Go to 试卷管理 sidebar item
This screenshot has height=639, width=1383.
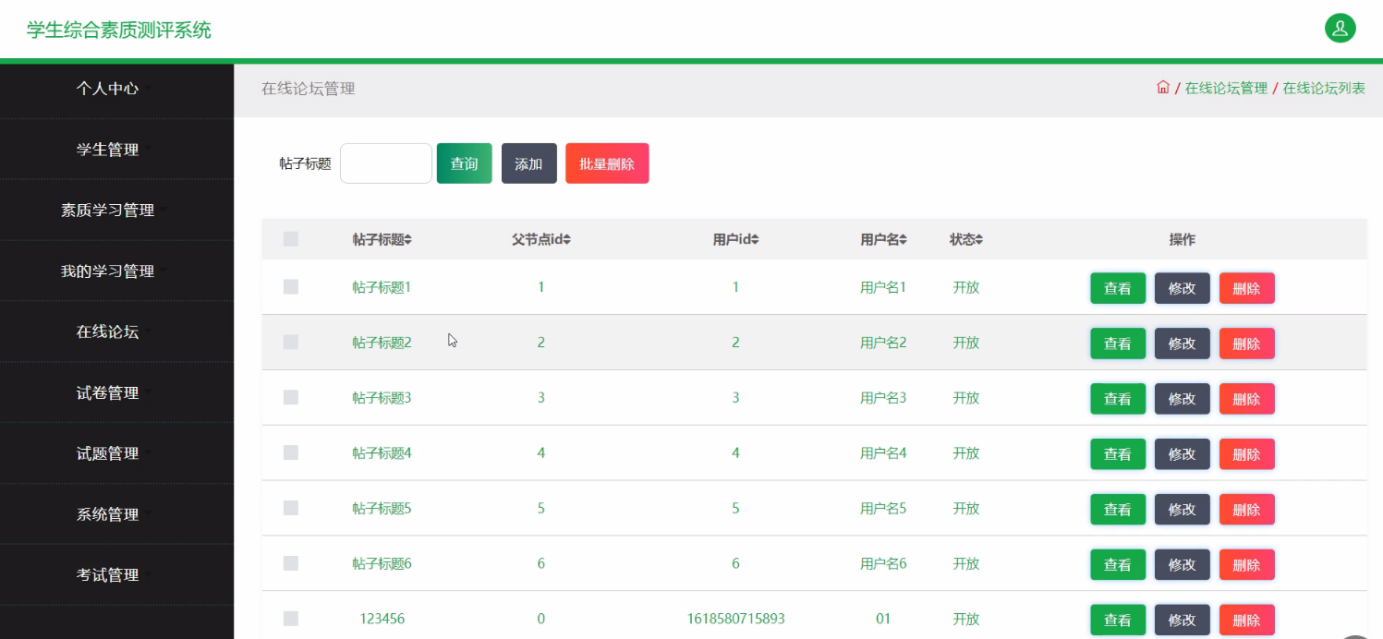click(x=108, y=393)
